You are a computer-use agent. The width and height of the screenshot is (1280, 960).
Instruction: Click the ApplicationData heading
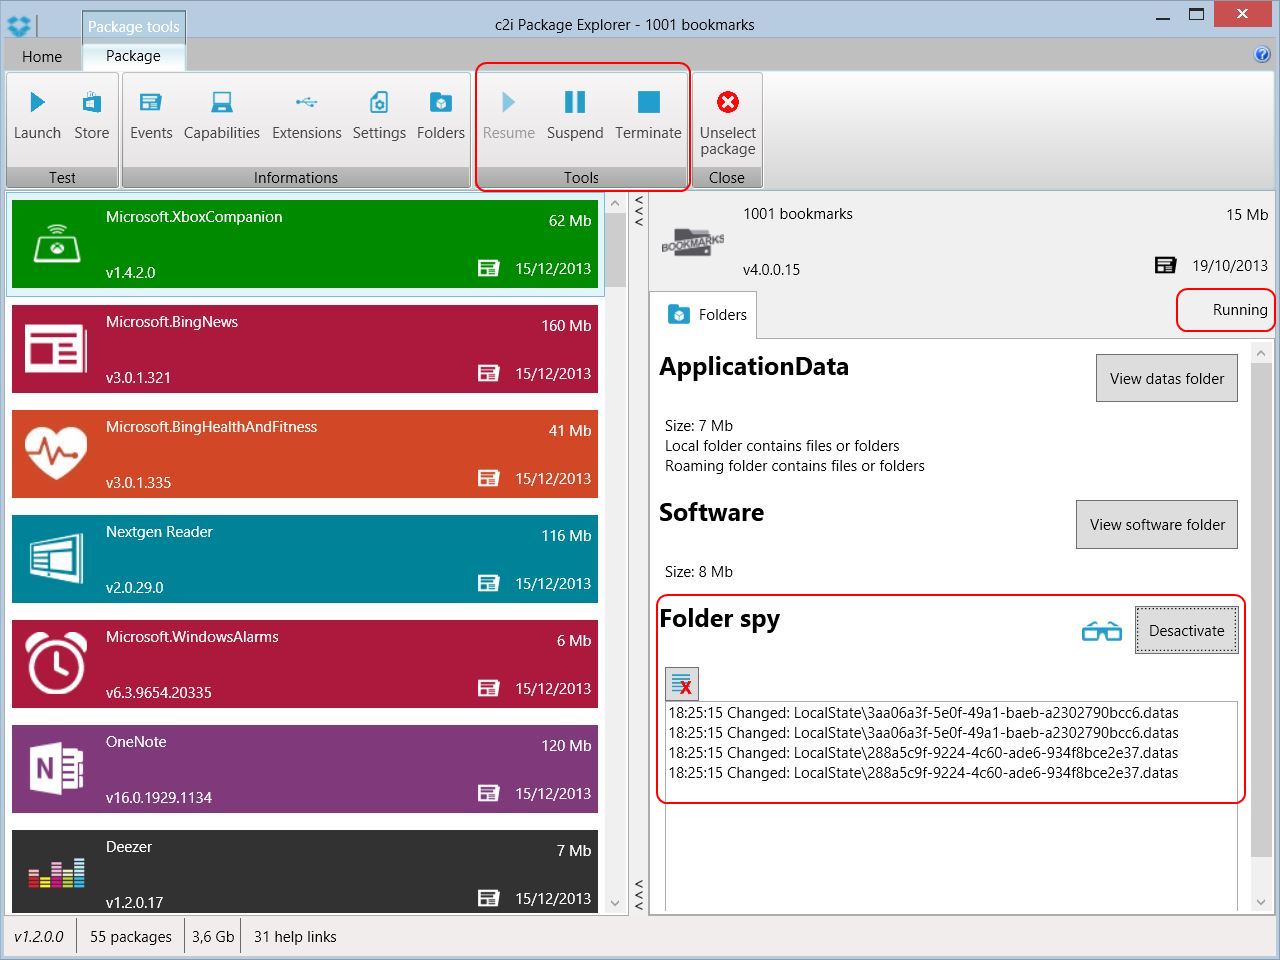pos(754,367)
